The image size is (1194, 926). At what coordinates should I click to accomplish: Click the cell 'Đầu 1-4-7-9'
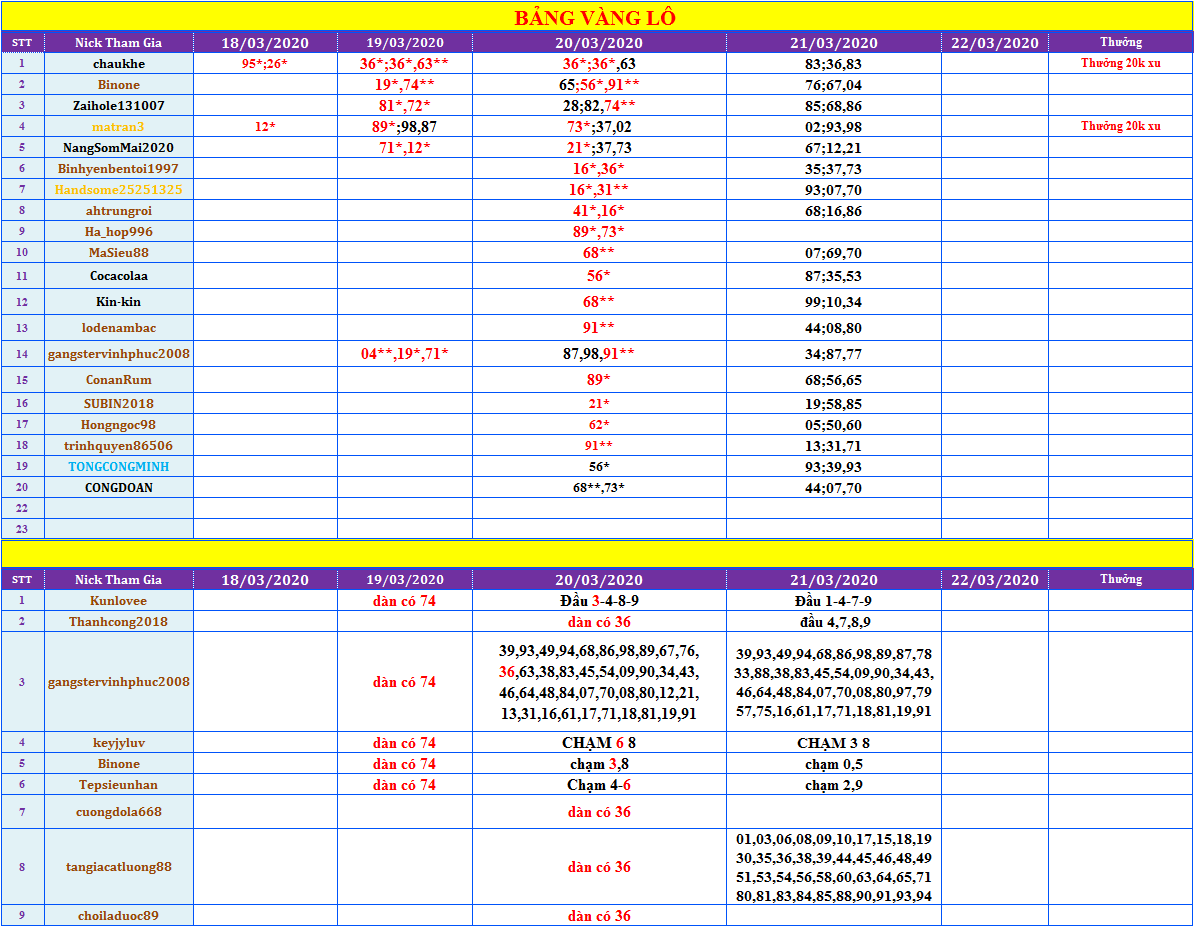(833, 601)
